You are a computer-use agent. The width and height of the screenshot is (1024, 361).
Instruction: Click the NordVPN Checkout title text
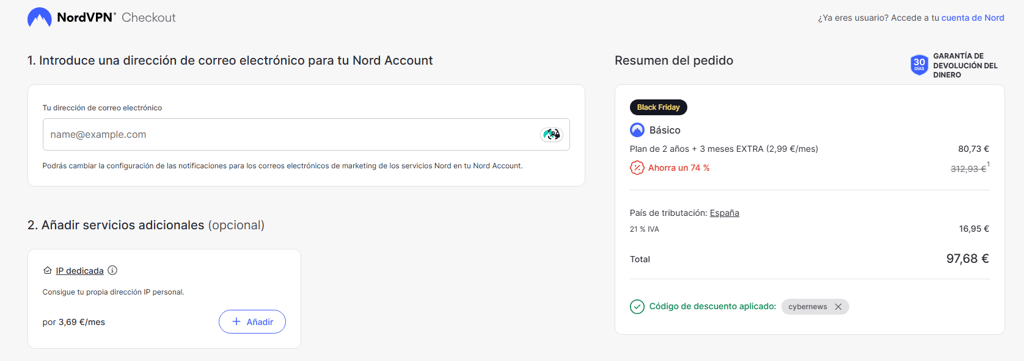point(117,18)
